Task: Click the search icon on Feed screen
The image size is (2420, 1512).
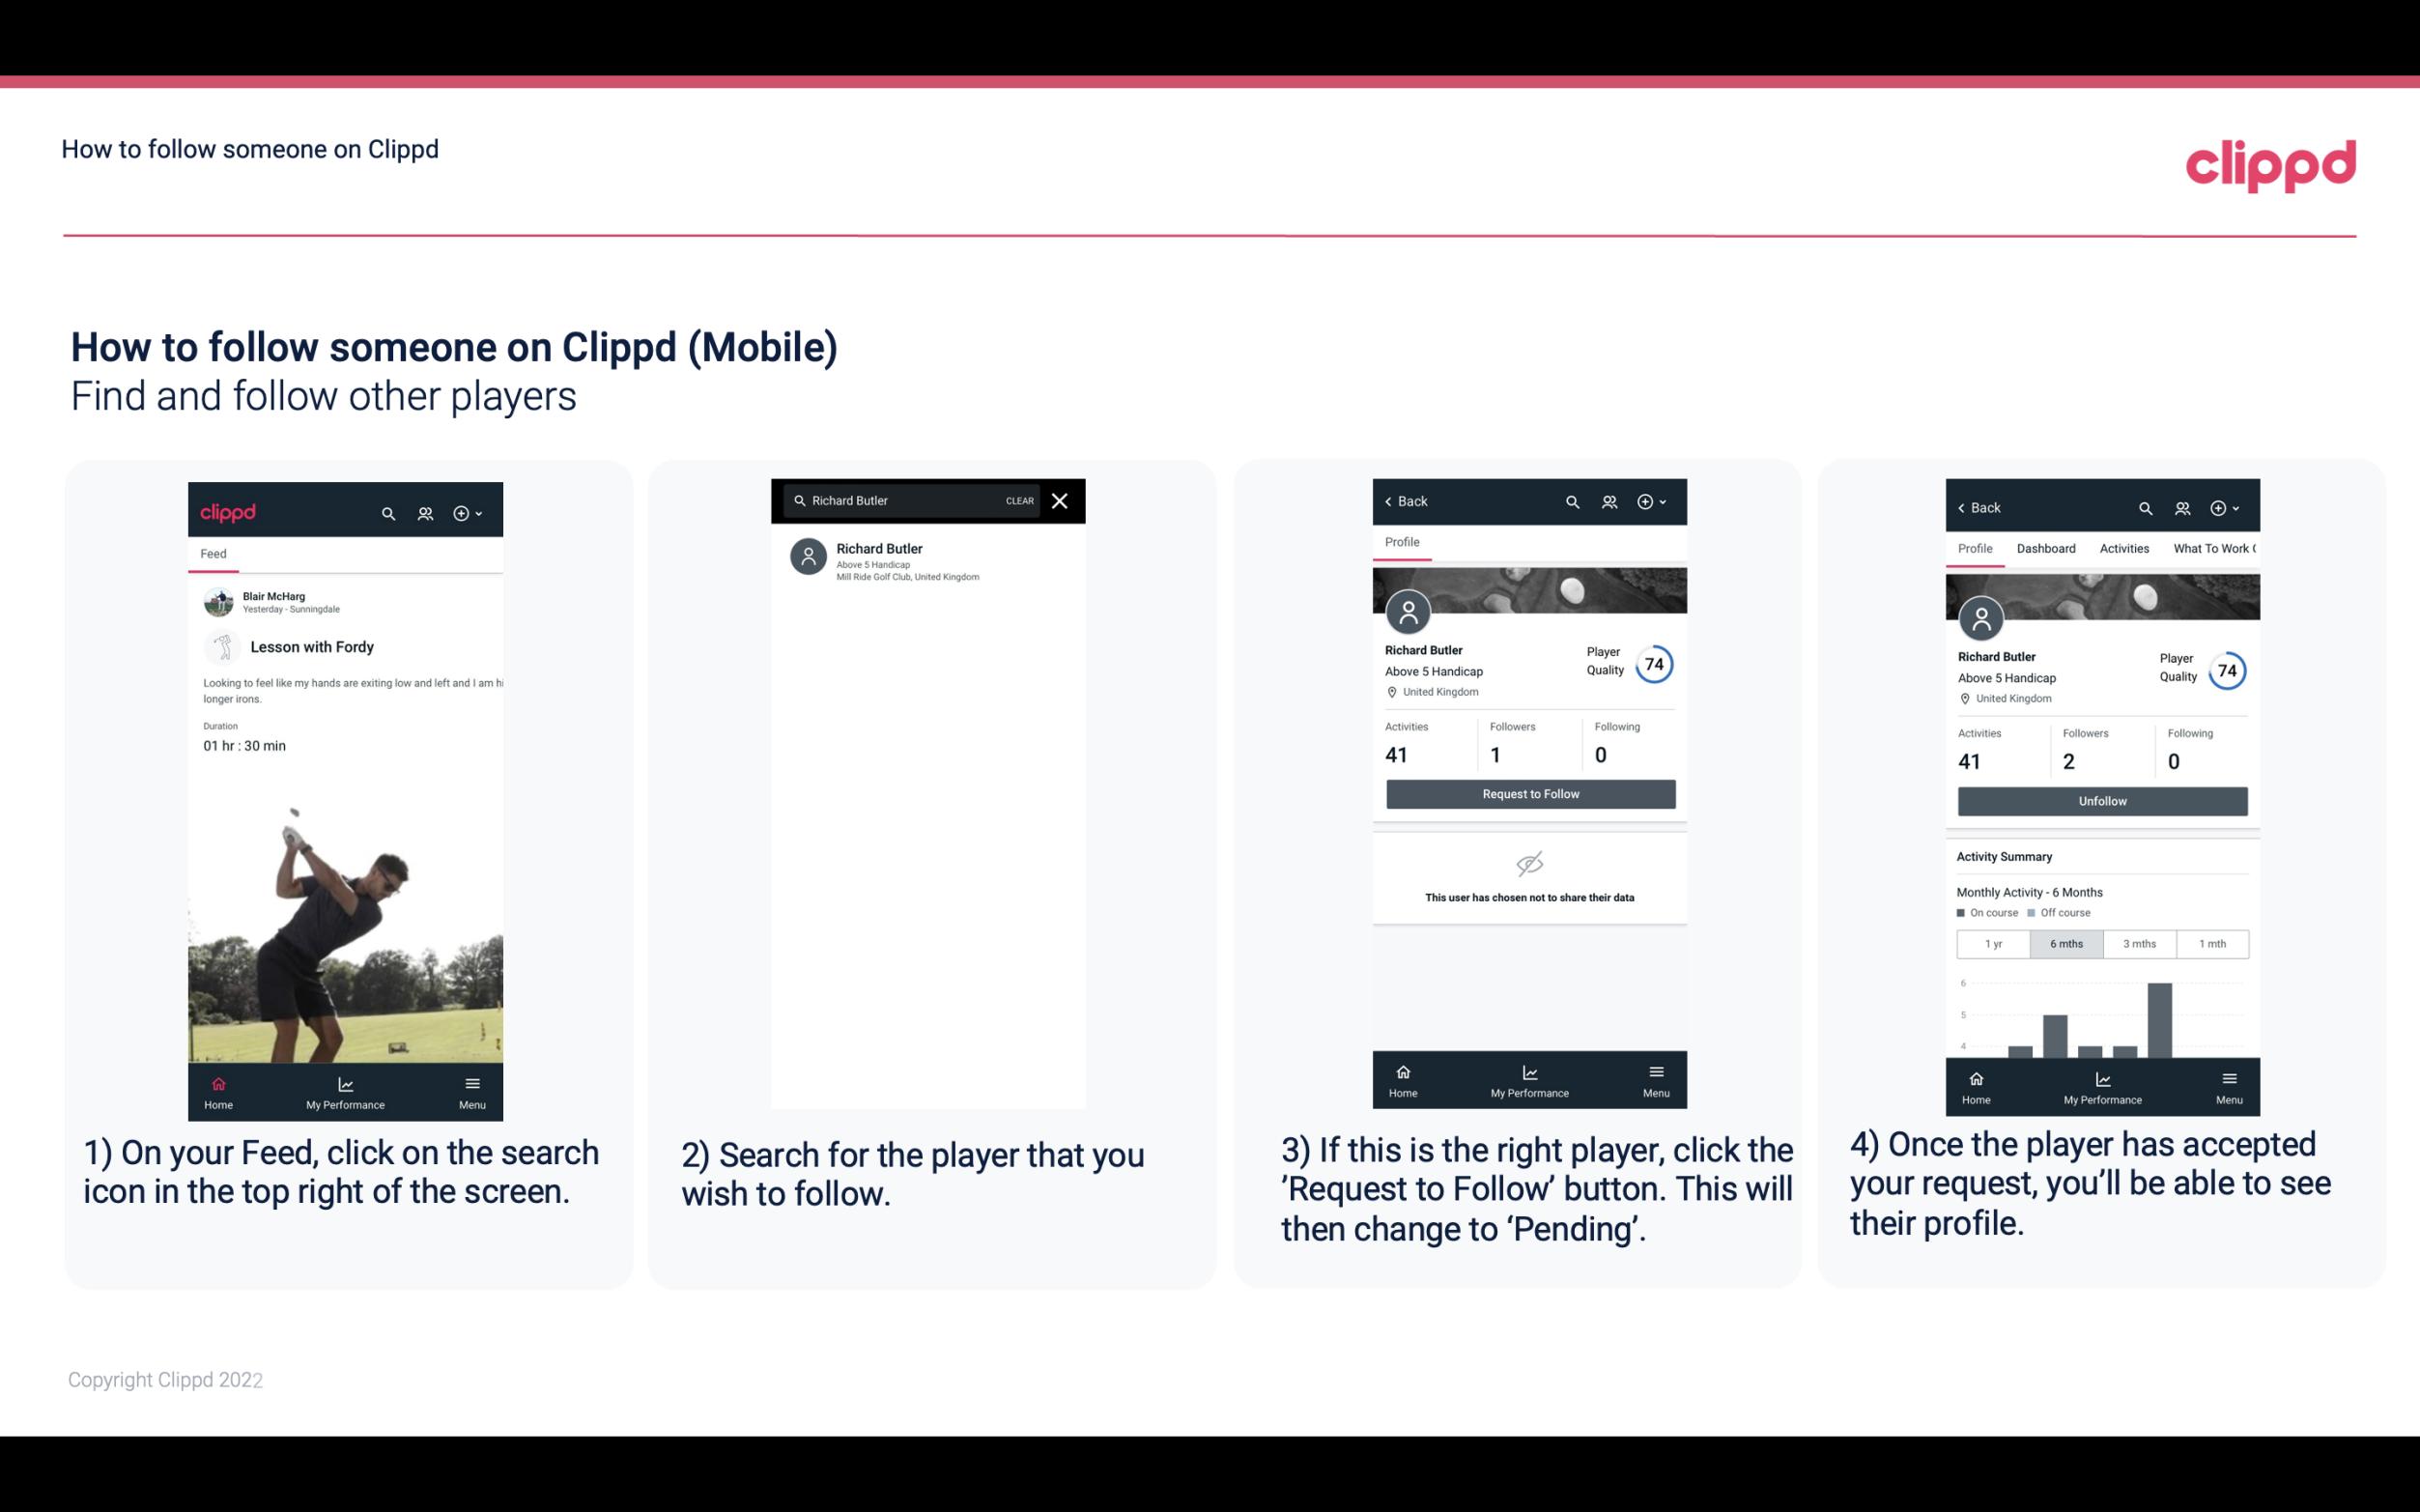Action: (388, 510)
